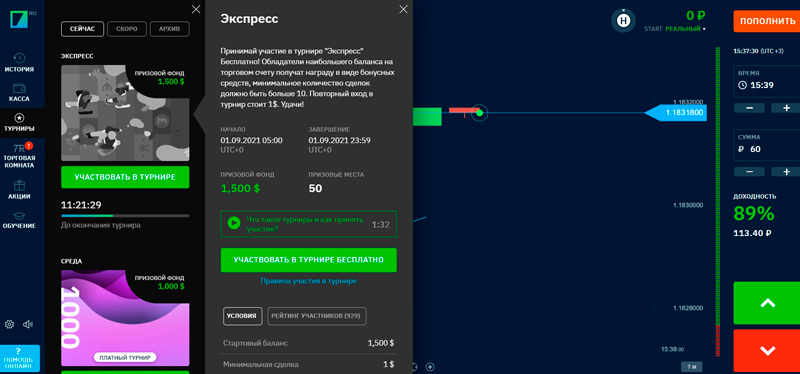
Task: Open the Обучение (Education) section
Action: click(x=19, y=220)
